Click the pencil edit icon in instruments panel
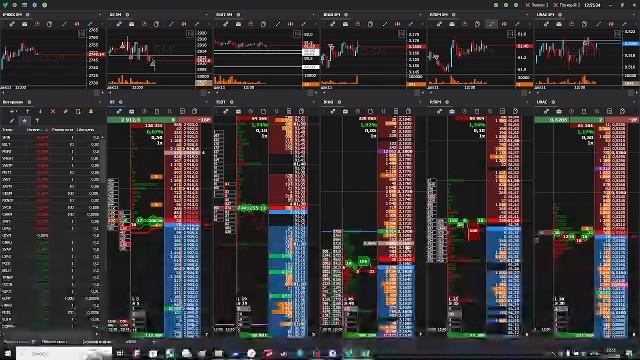 click(12, 121)
